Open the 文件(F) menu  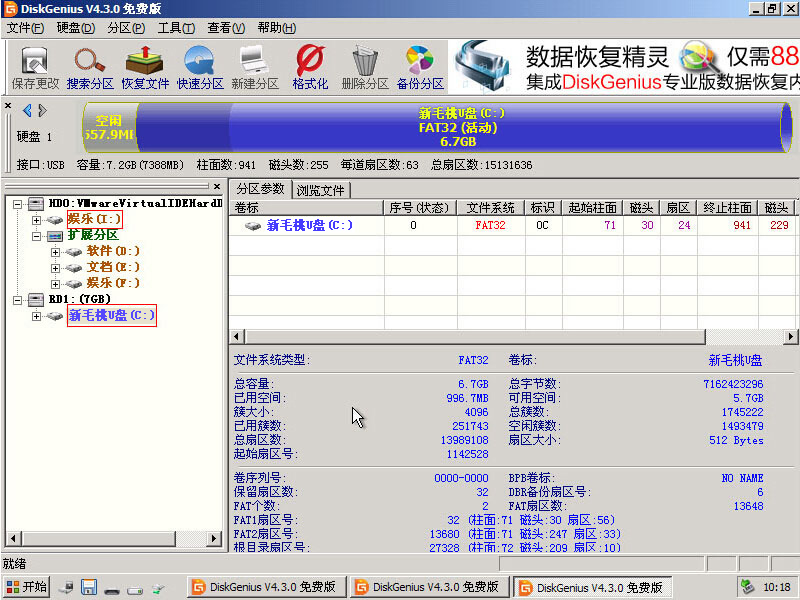[x=25, y=28]
